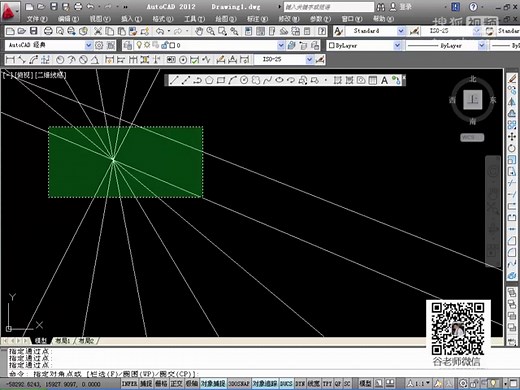Select the Rectangle draw tool

click(221, 80)
